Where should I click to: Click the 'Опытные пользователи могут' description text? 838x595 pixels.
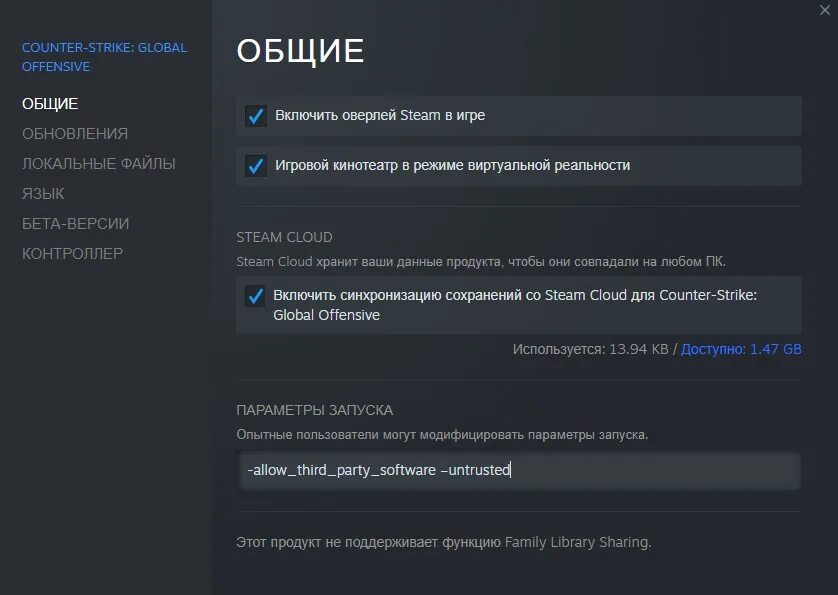[442, 435]
